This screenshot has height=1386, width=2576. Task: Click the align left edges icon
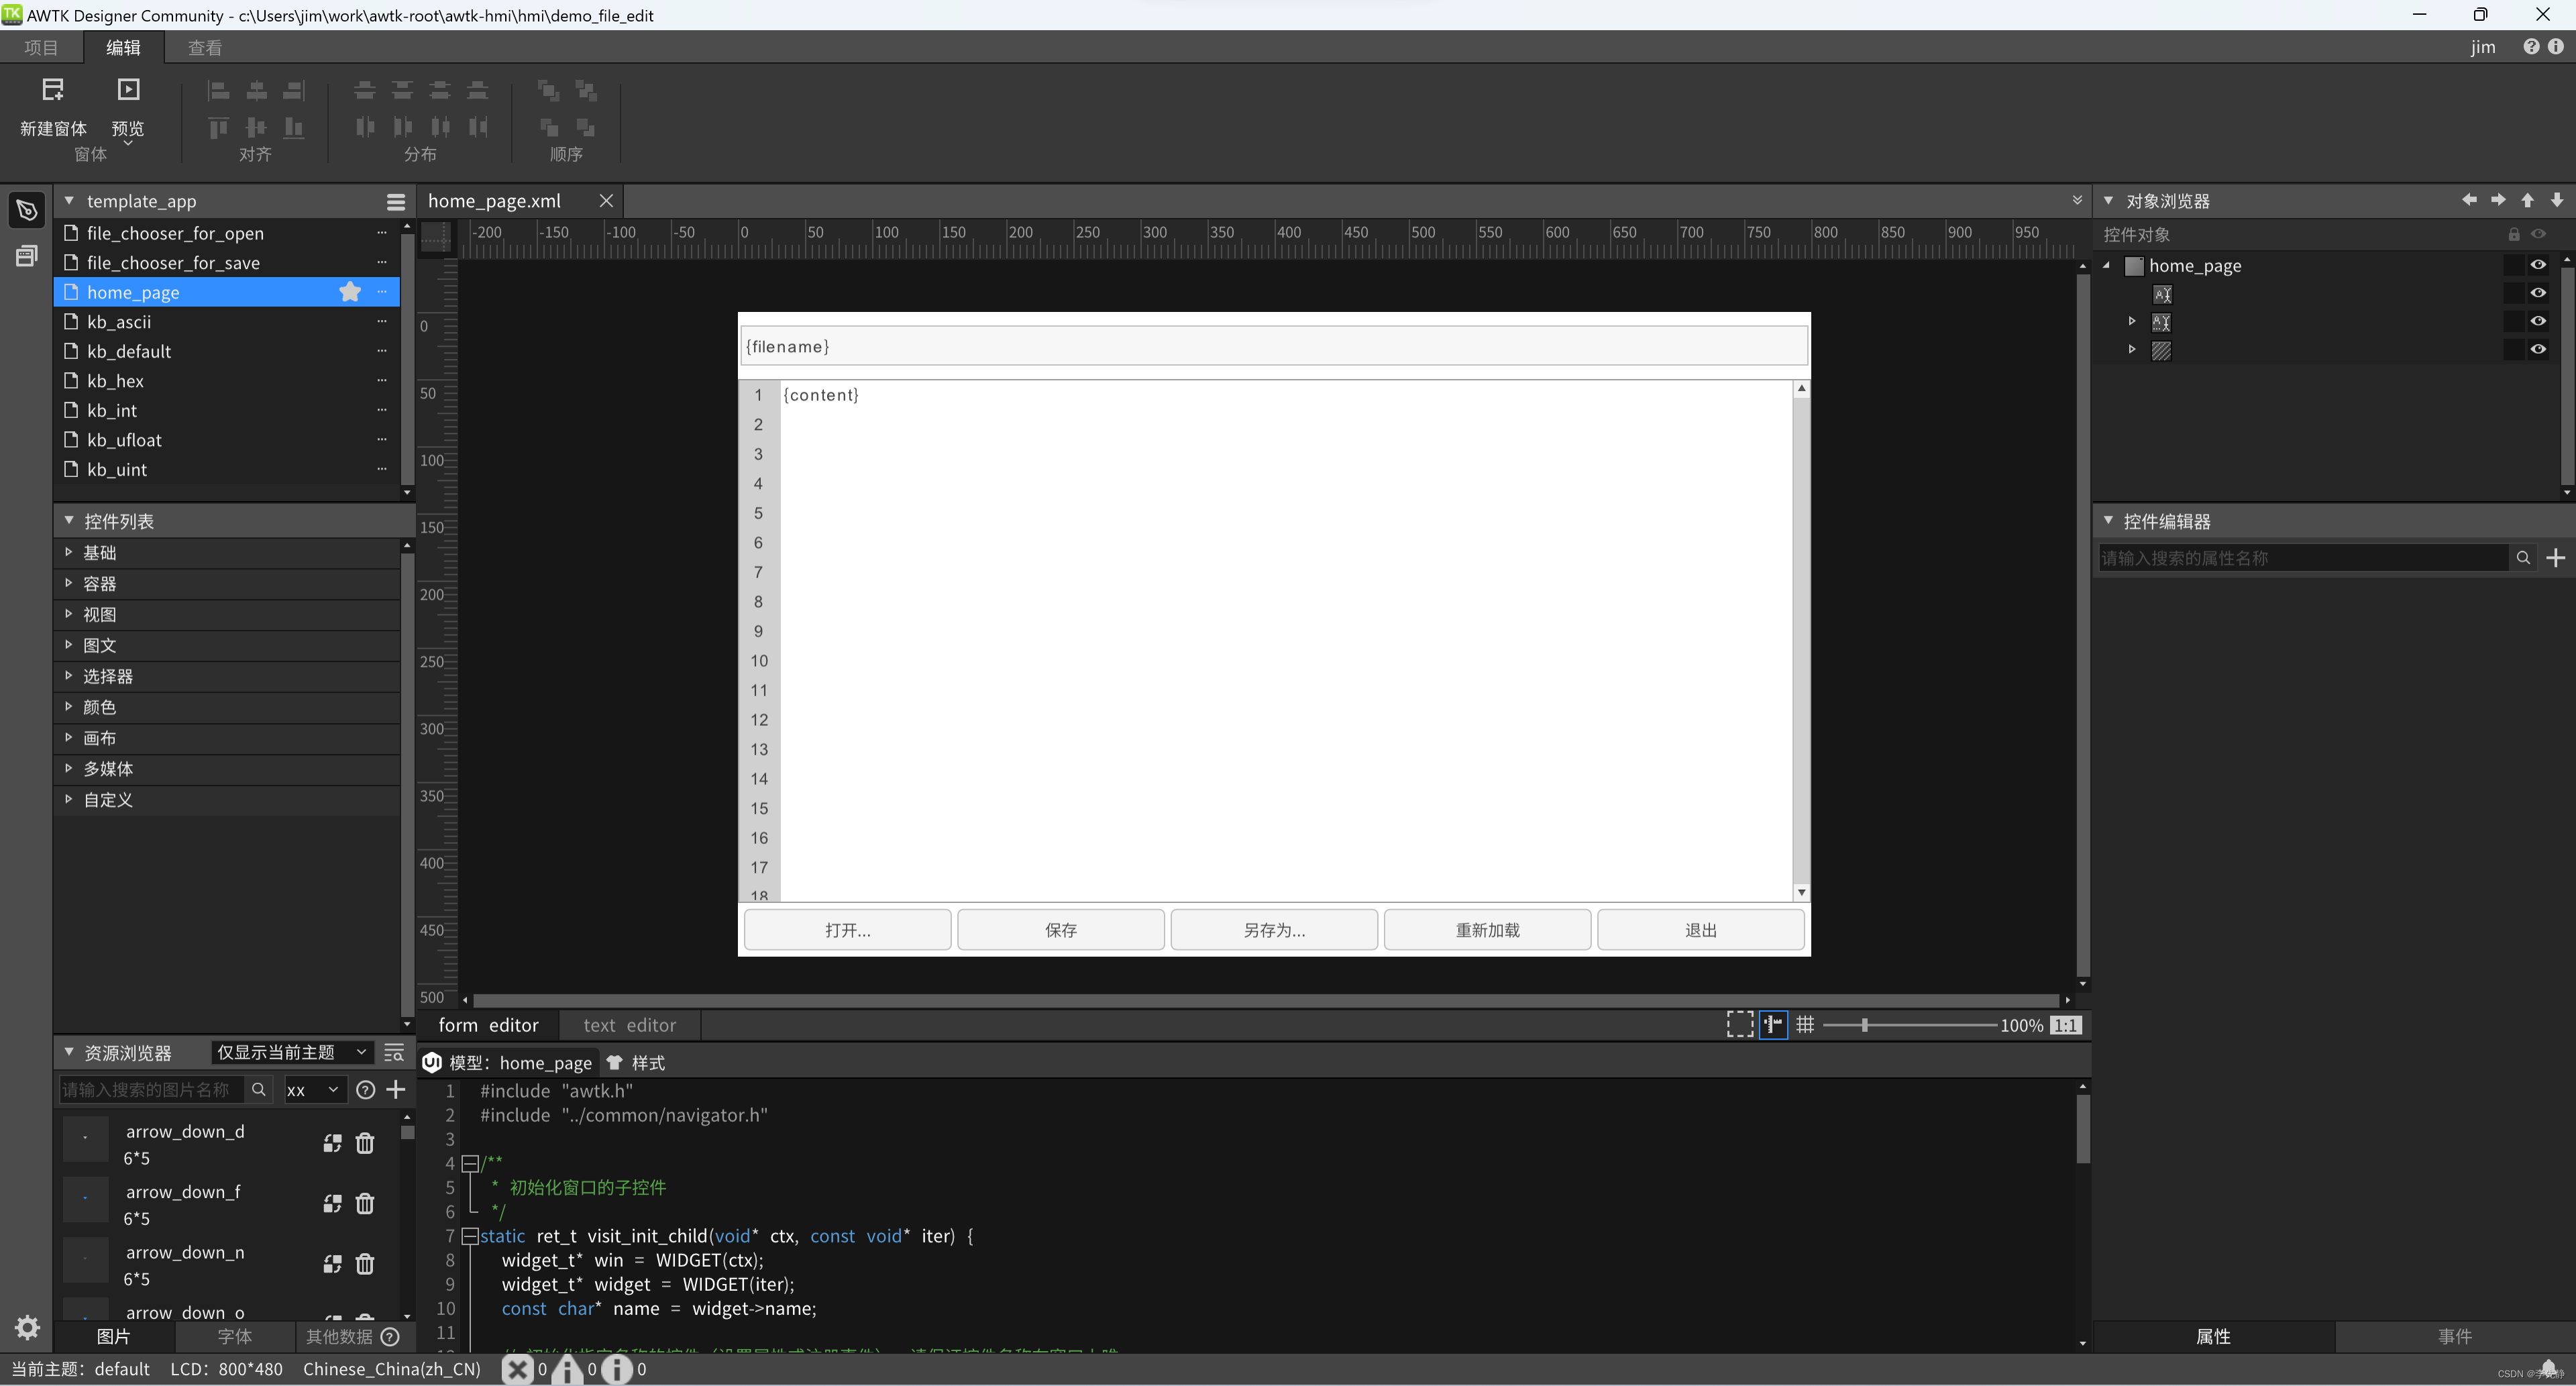click(219, 91)
